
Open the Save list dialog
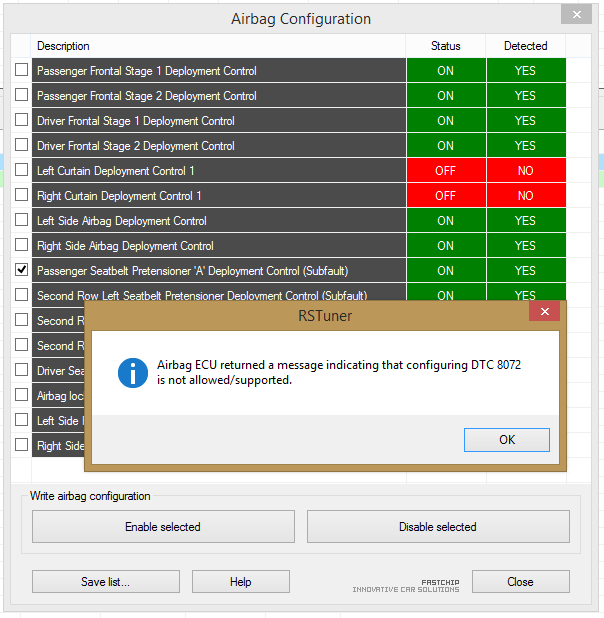point(106,582)
